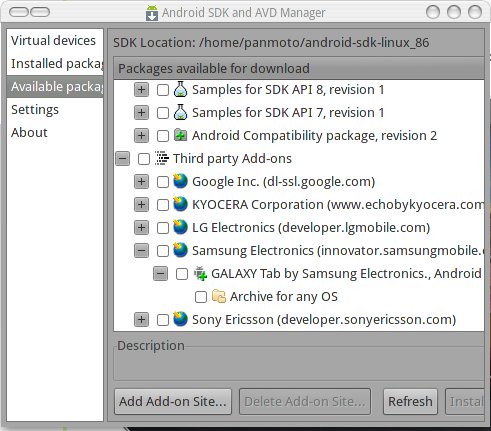Screen dimensions: 491x431
Task: Select 'Samples for SDK API 7, revision 1' text
Action: (x=288, y=112)
